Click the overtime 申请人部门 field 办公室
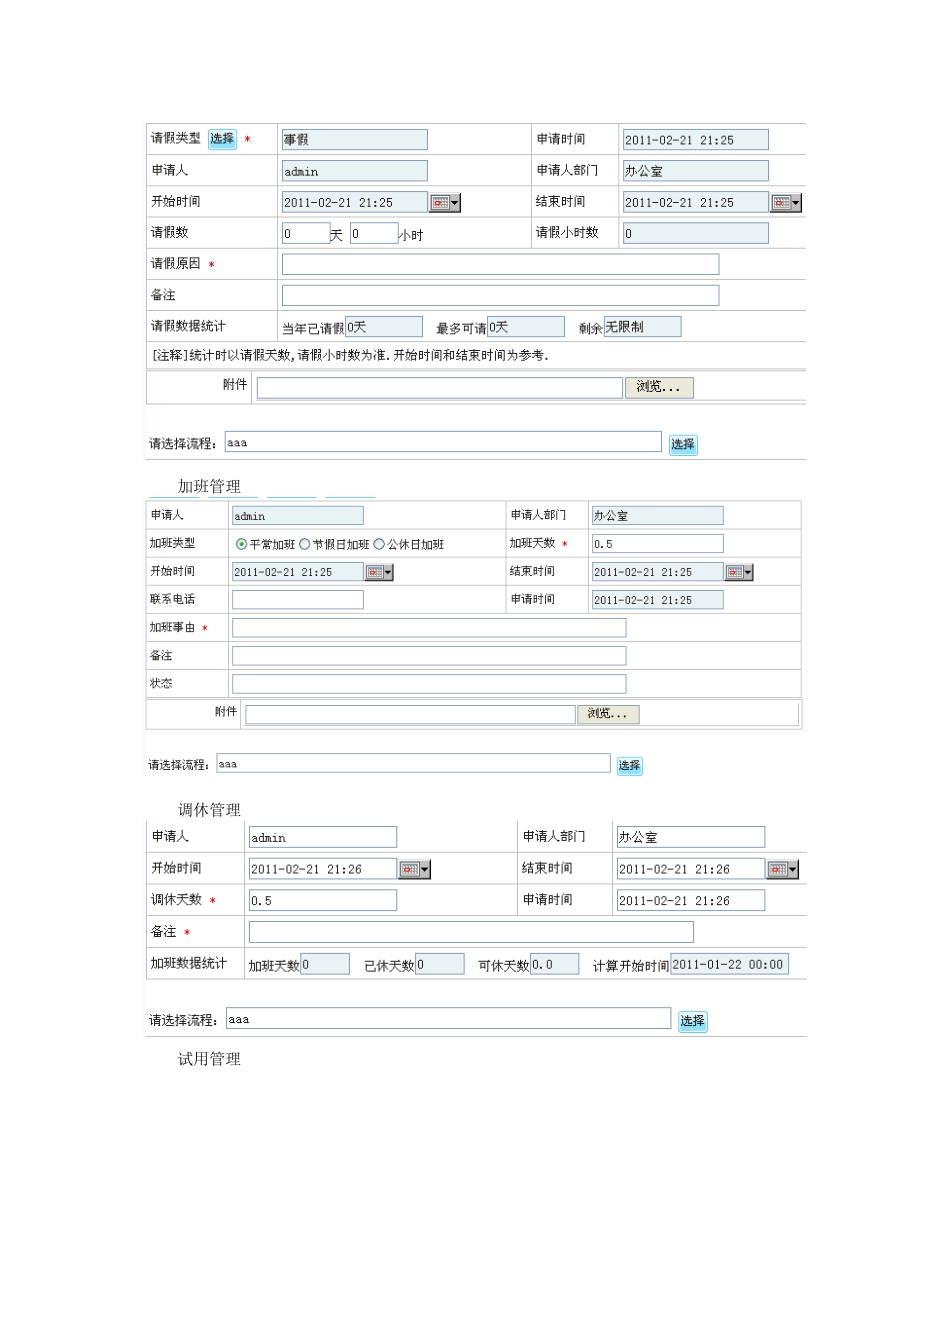This screenshot has height=1344, width=950. [657, 516]
